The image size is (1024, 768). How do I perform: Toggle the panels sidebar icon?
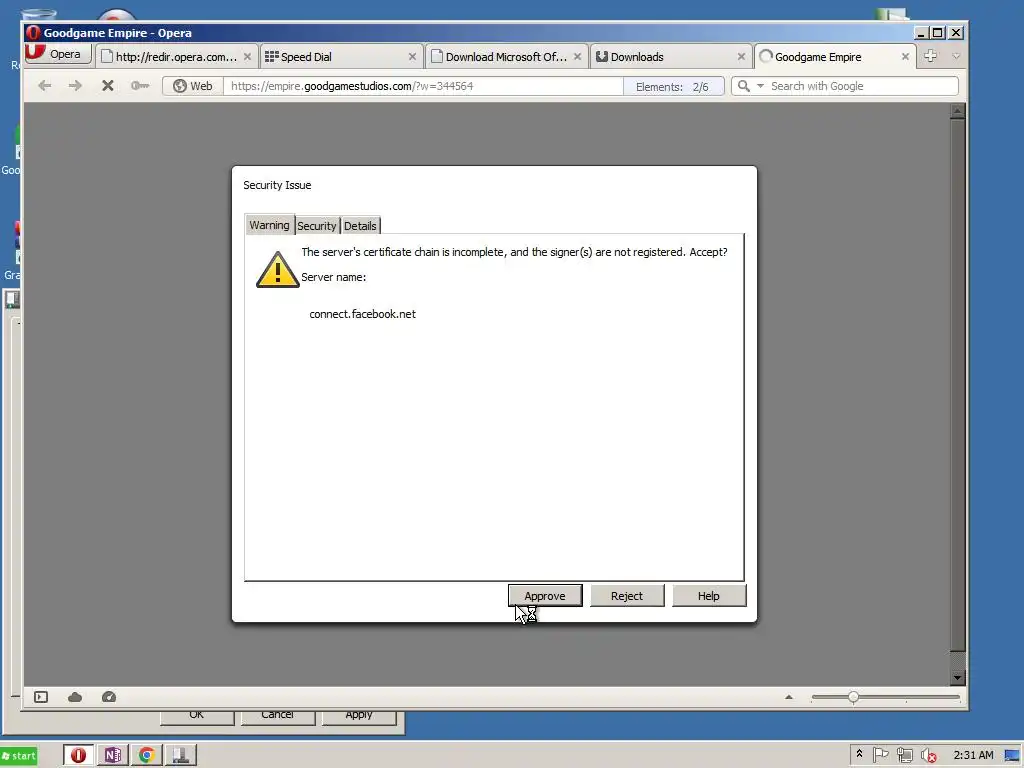click(41, 697)
